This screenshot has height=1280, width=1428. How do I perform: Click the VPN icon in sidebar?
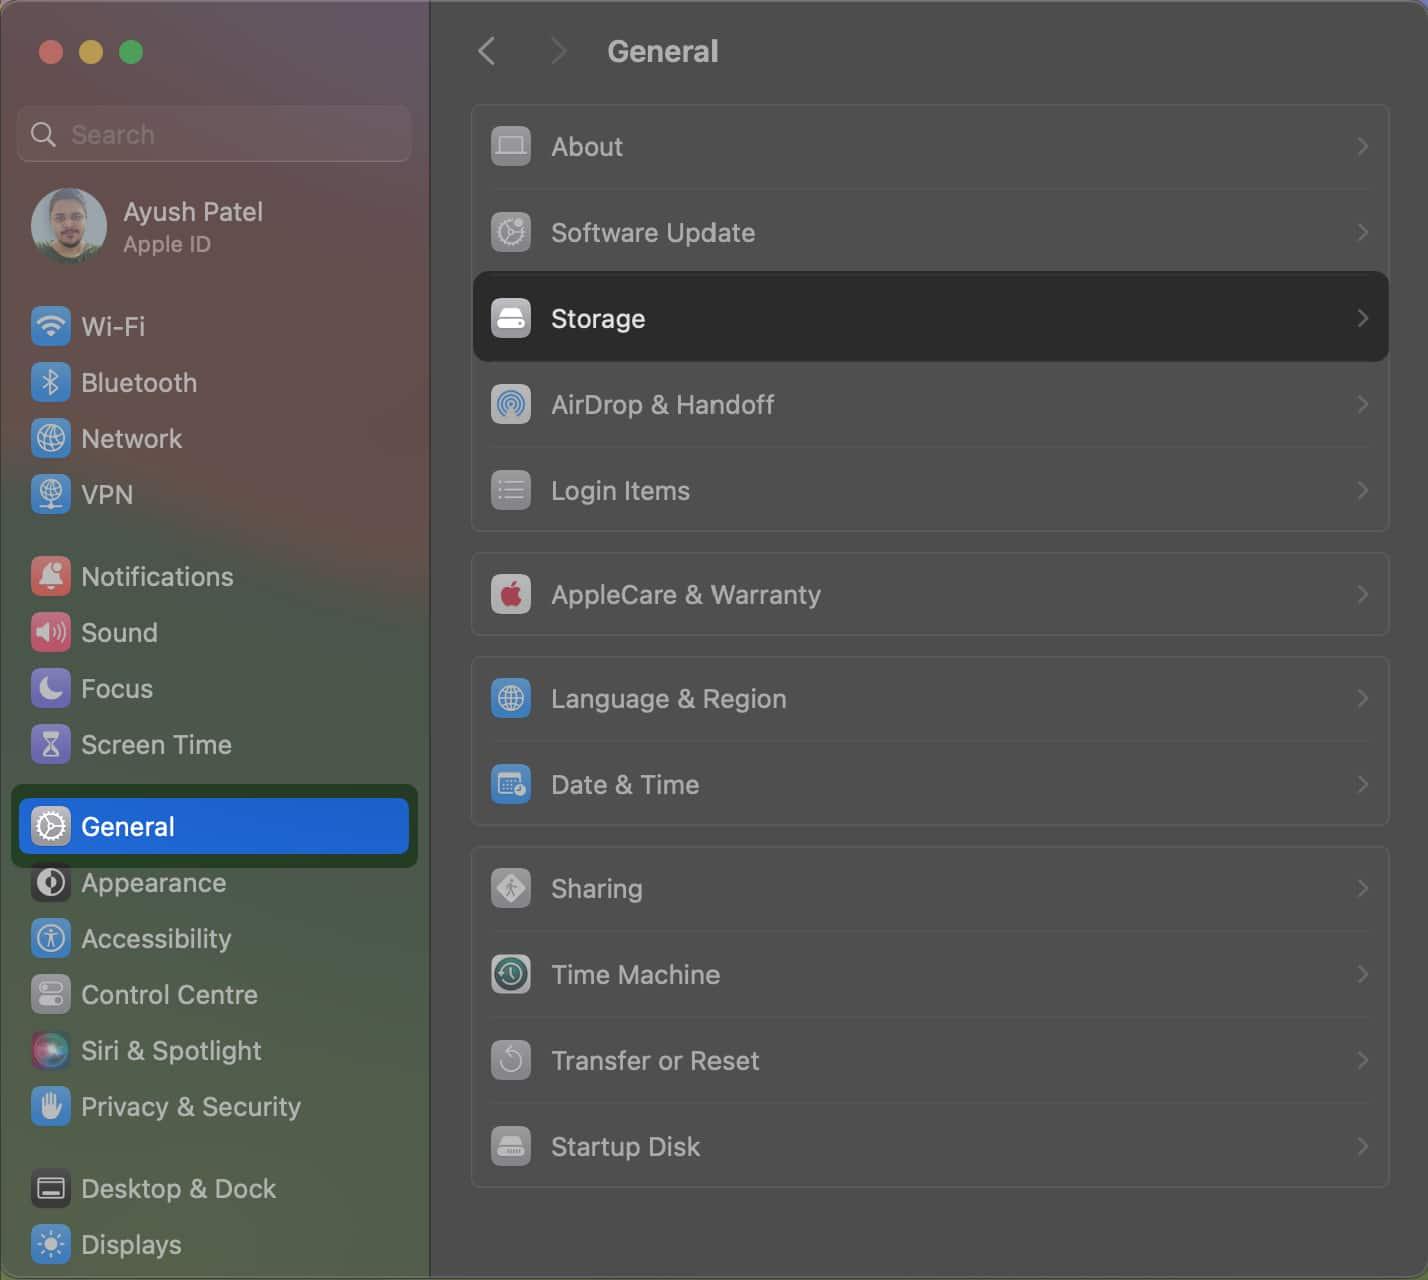[50, 494]
